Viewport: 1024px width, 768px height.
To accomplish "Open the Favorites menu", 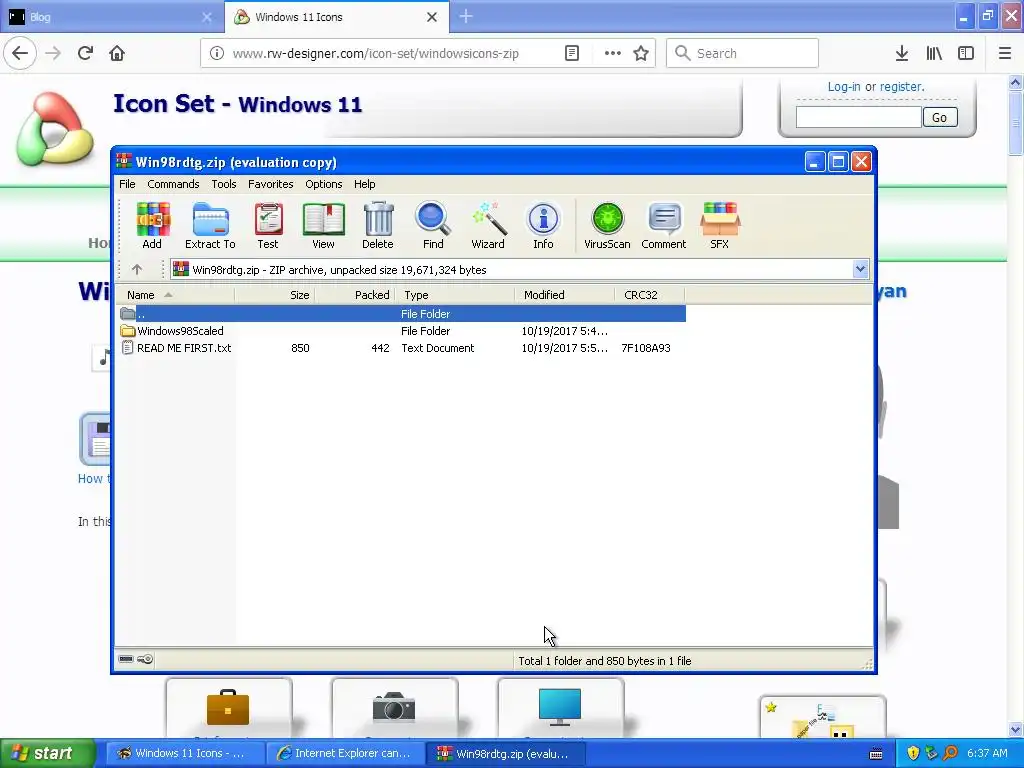I will coord(270,184).
